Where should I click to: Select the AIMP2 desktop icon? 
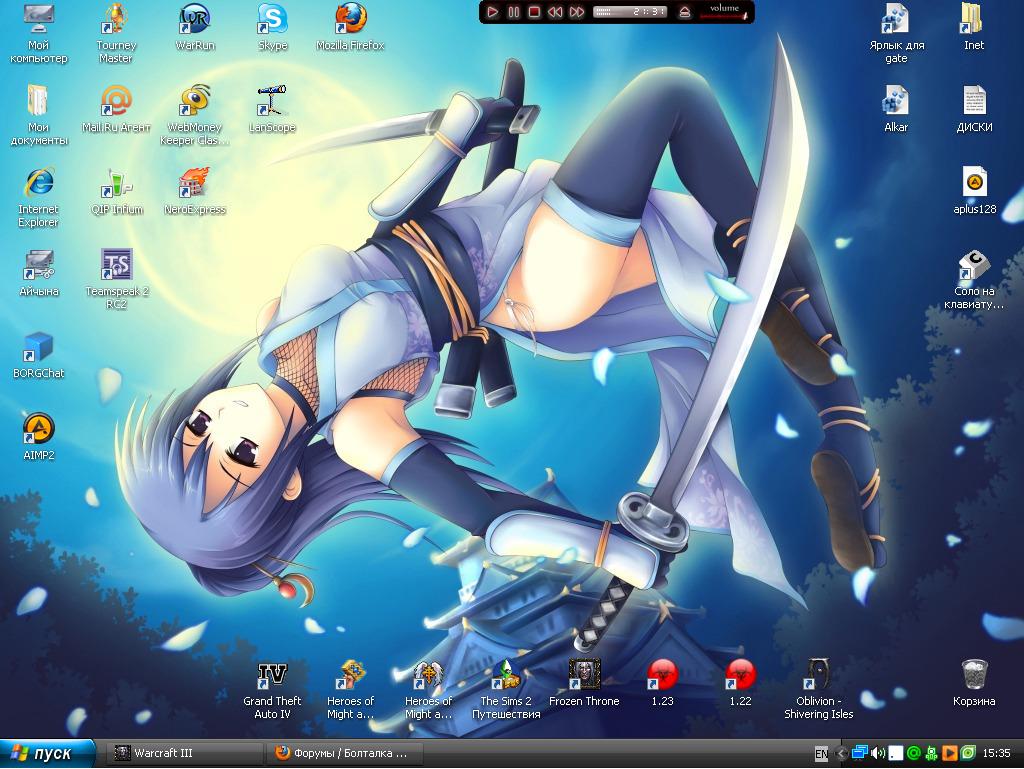(38, 429)
